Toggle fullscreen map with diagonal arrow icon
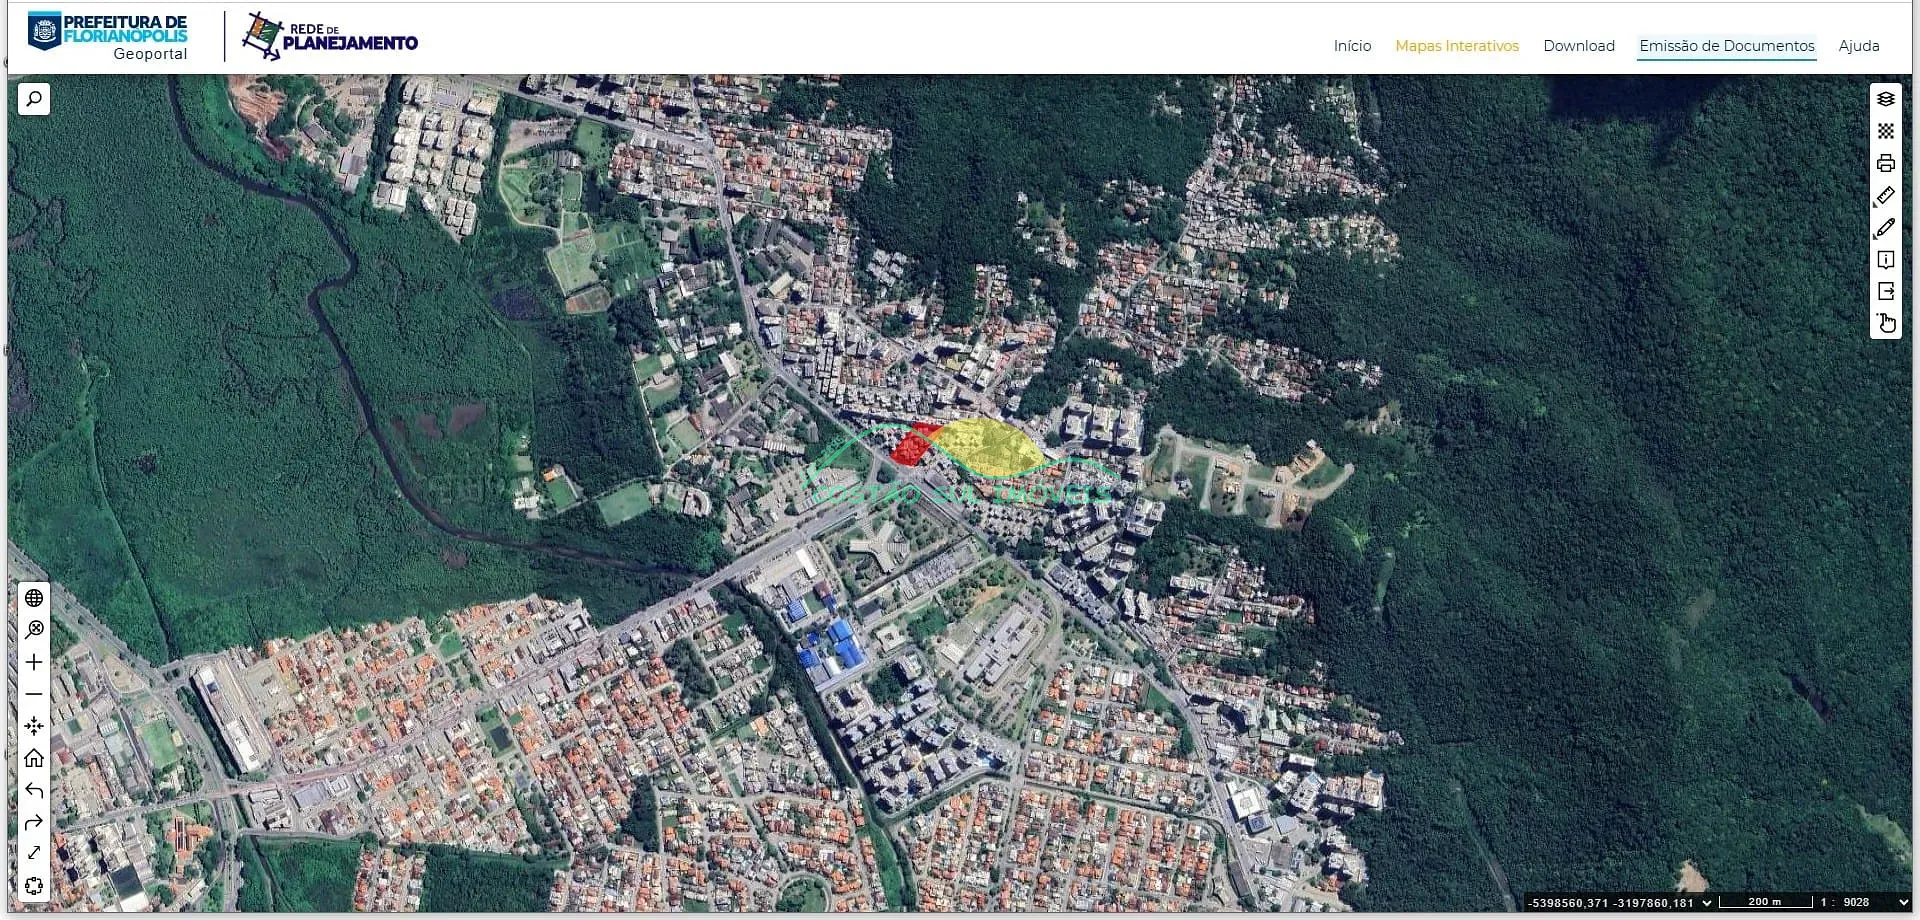 (x=34, y=853)
